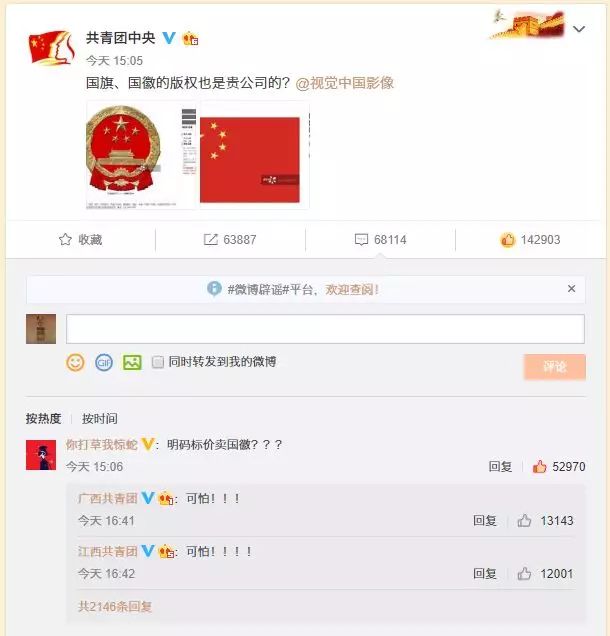Sort comments by 按热度
Screen dimensions: 610x636
pos(43,418)
